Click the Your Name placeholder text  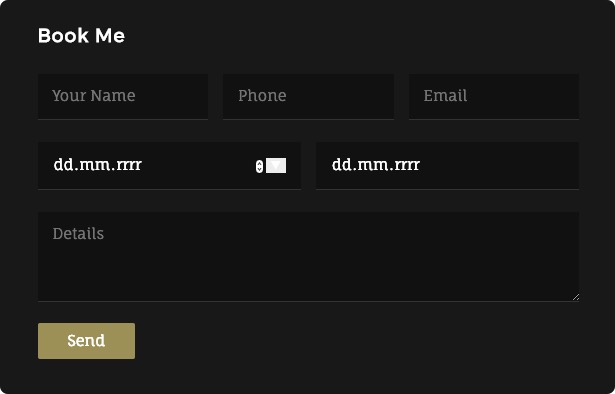pyautogui.click(x=94, y=96)
